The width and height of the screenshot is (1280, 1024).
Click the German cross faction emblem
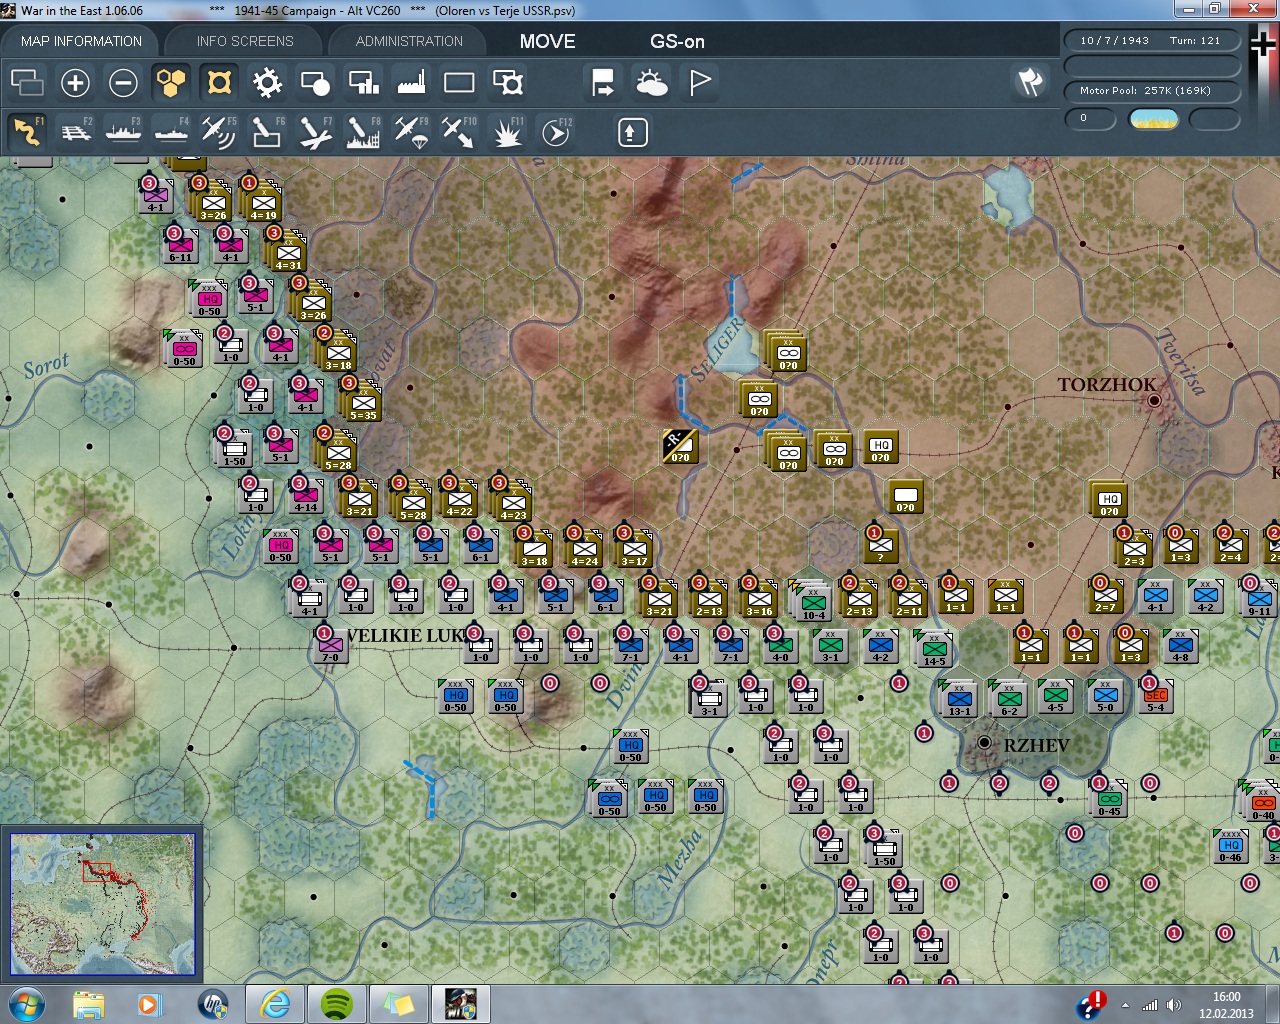click(x=1263, y=45)
